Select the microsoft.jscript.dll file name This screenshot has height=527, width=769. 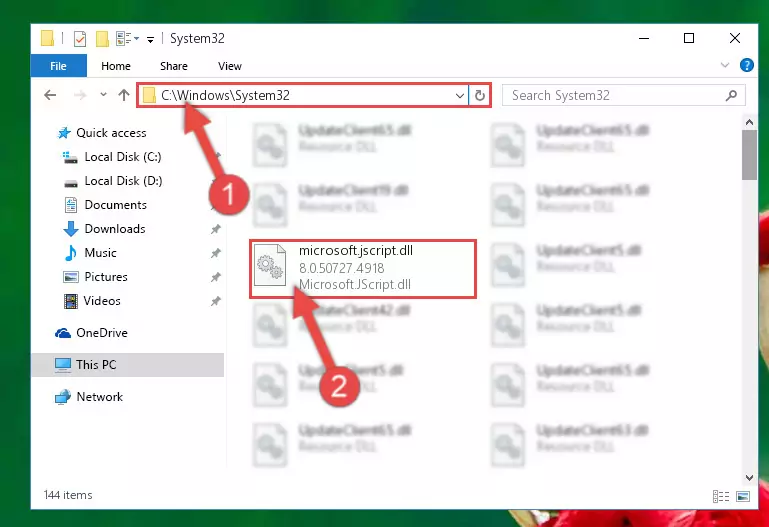(x=356, y=251)
